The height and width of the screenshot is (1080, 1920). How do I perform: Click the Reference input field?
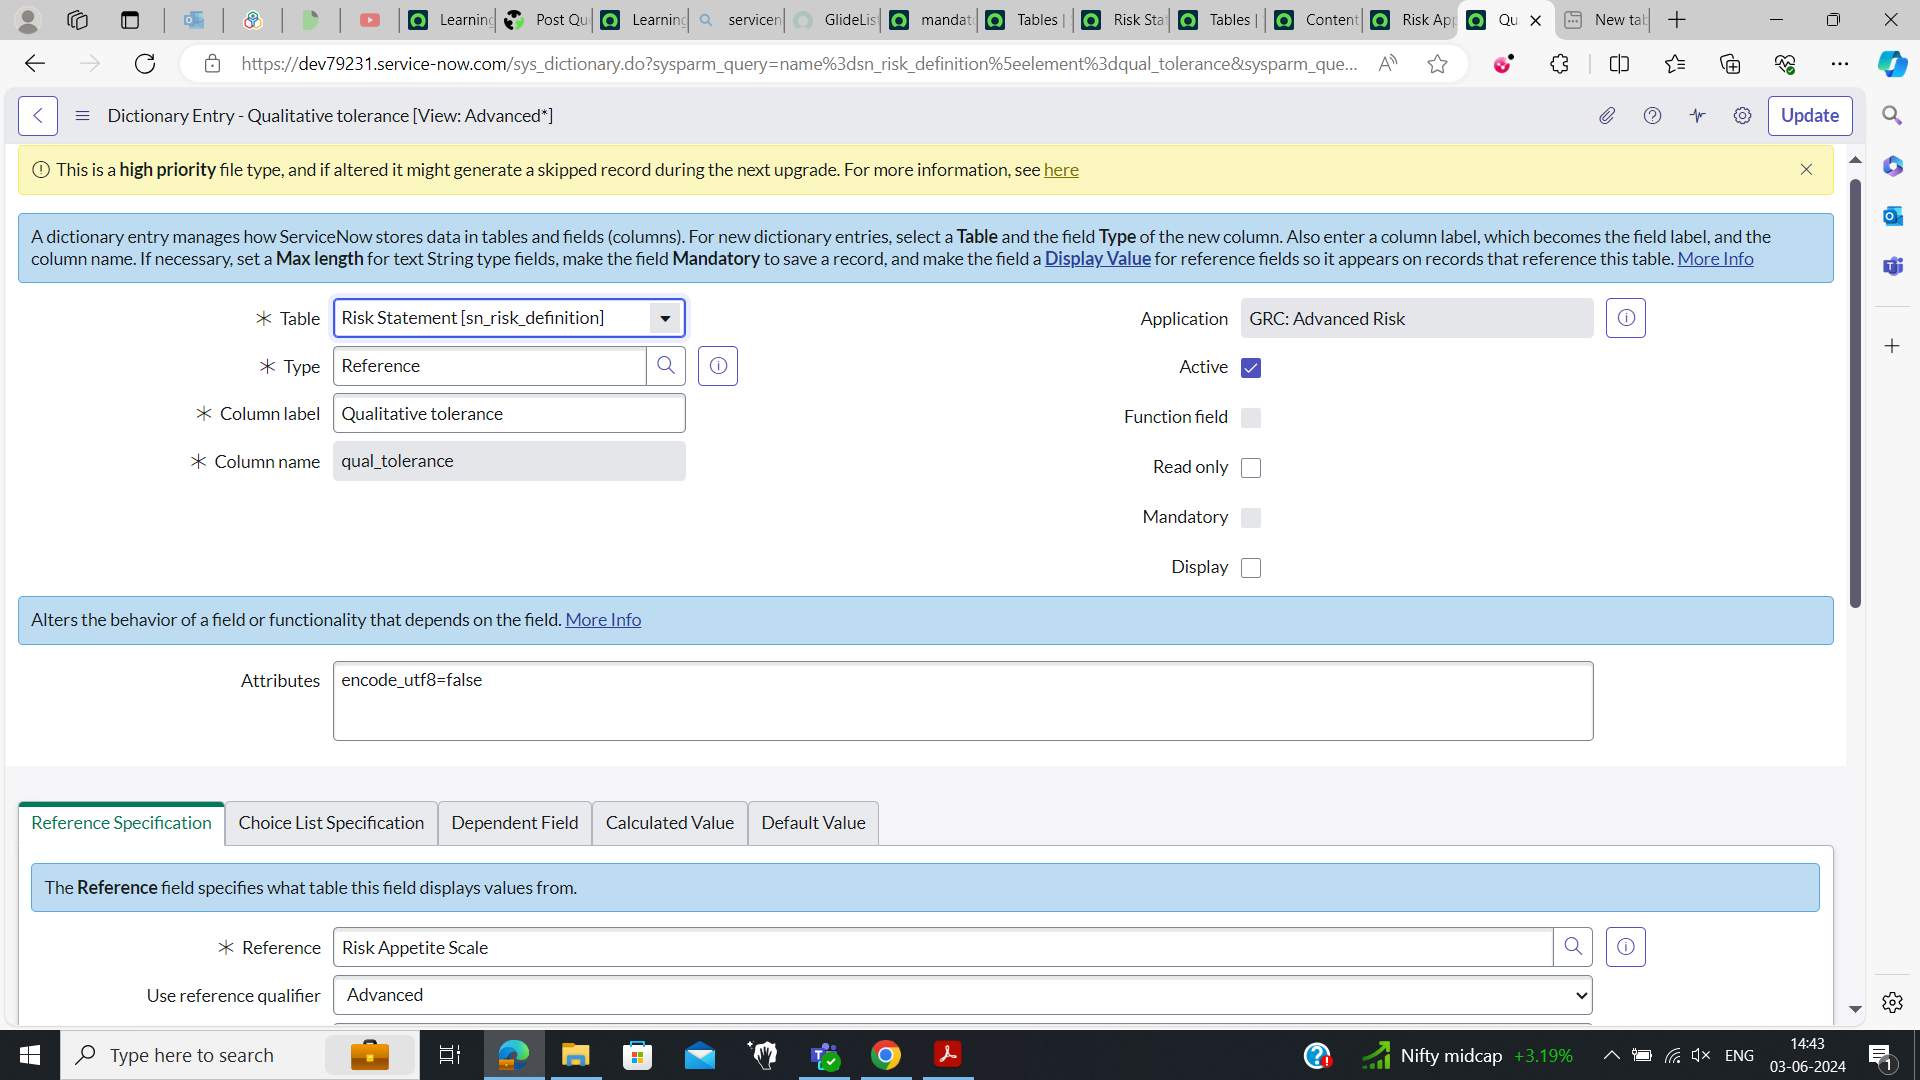pos(943,947)
